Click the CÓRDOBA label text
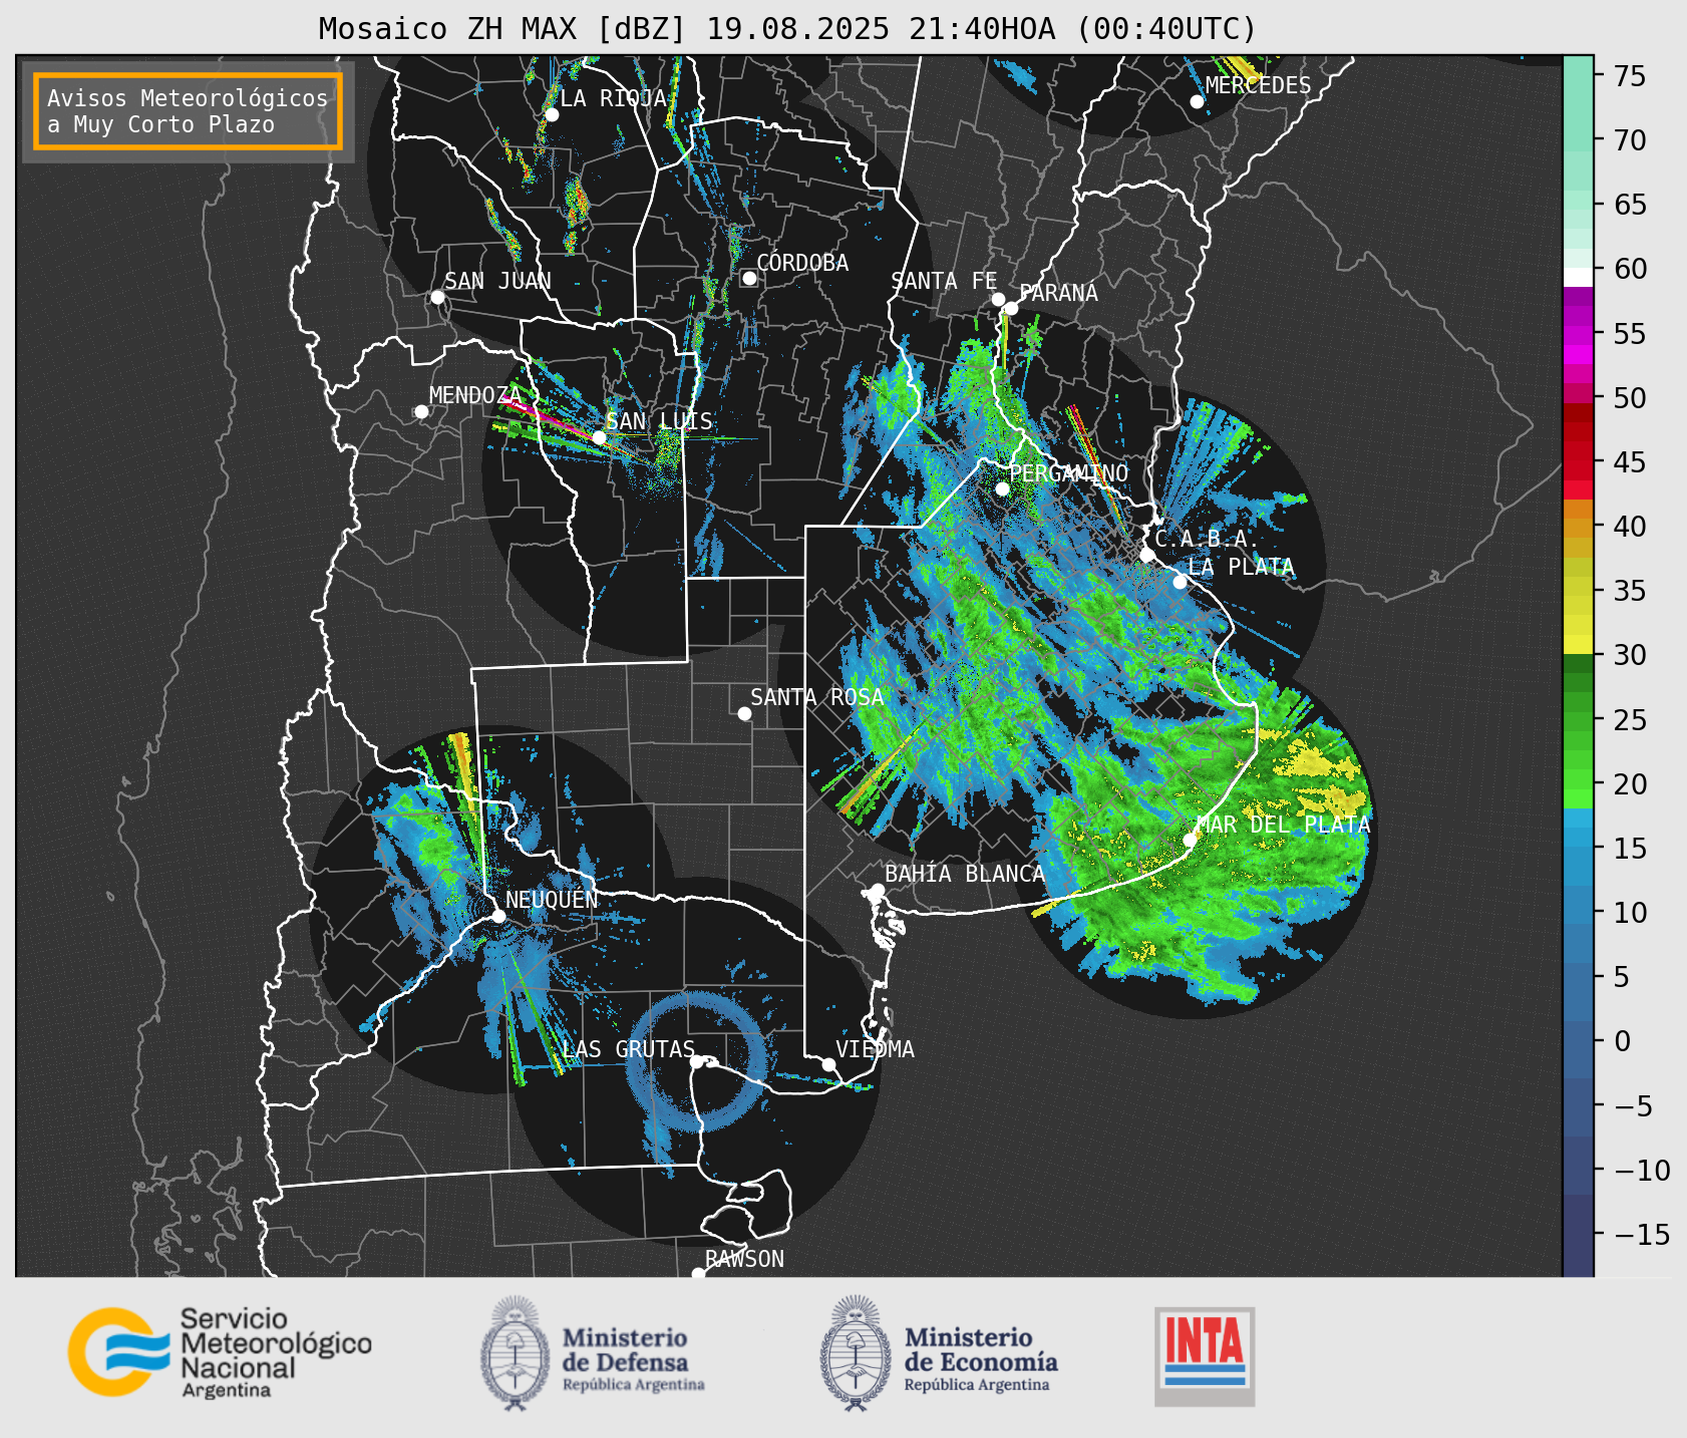The image size is (1687, 1438). (x=803, y=262)
